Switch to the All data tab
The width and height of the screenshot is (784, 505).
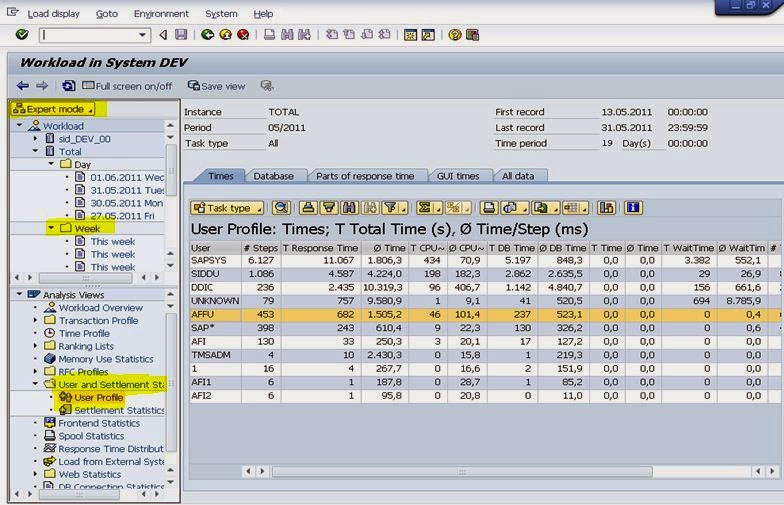(x=518, y=176)
